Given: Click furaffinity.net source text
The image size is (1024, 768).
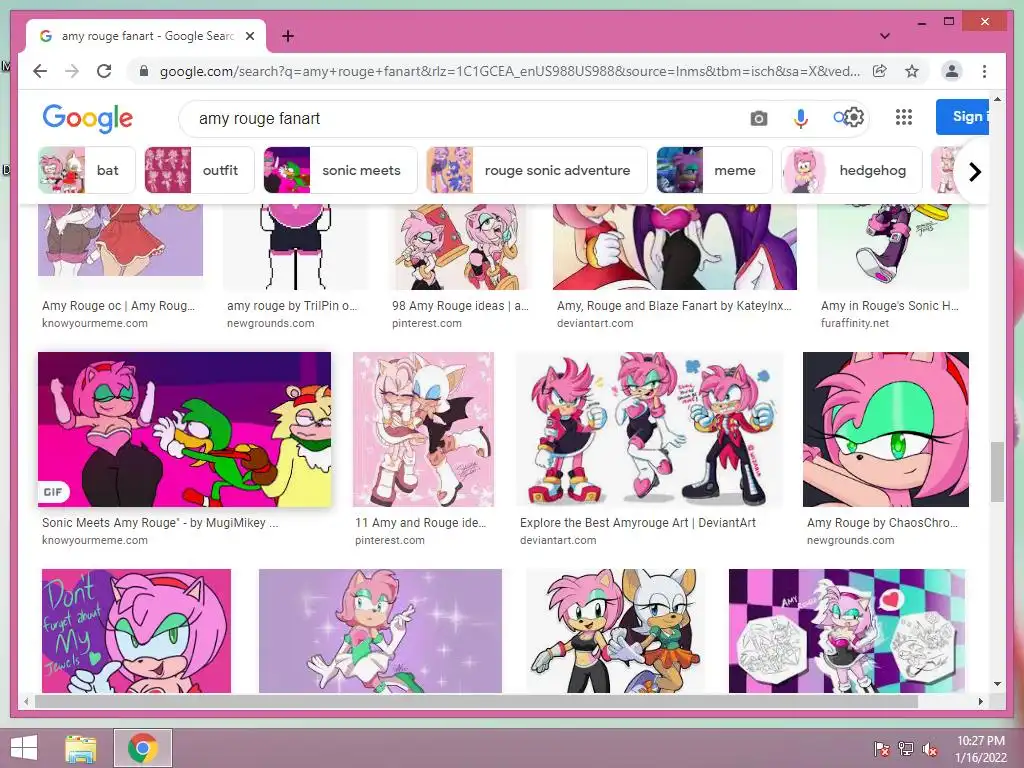Looking at the screenshot, I should (855, 323).
